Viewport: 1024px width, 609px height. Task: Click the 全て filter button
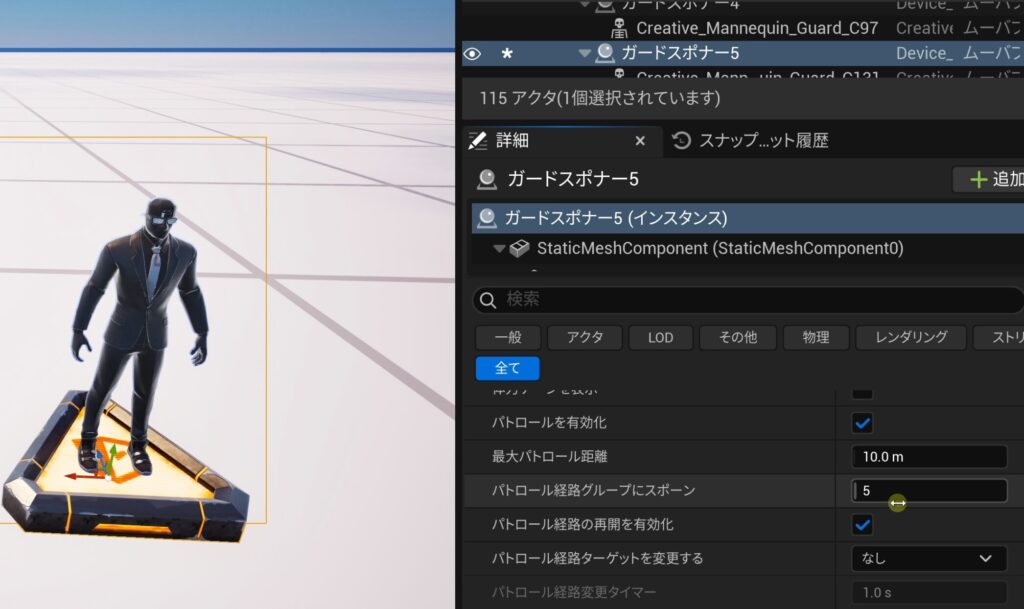click(507, 369)
